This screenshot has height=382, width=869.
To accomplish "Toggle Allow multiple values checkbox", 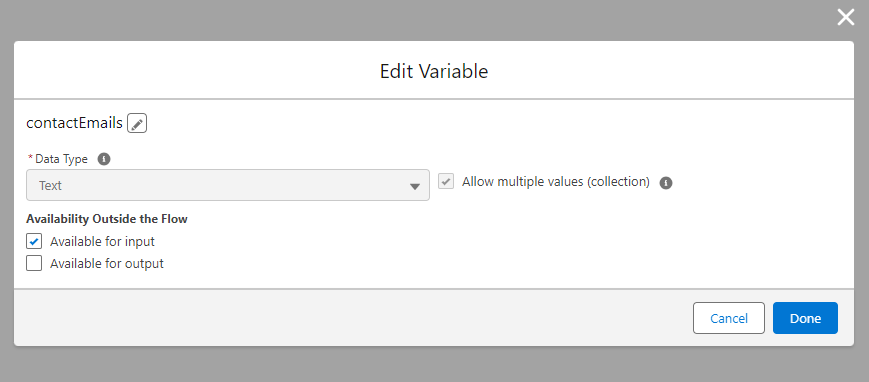I will (446, 181).
